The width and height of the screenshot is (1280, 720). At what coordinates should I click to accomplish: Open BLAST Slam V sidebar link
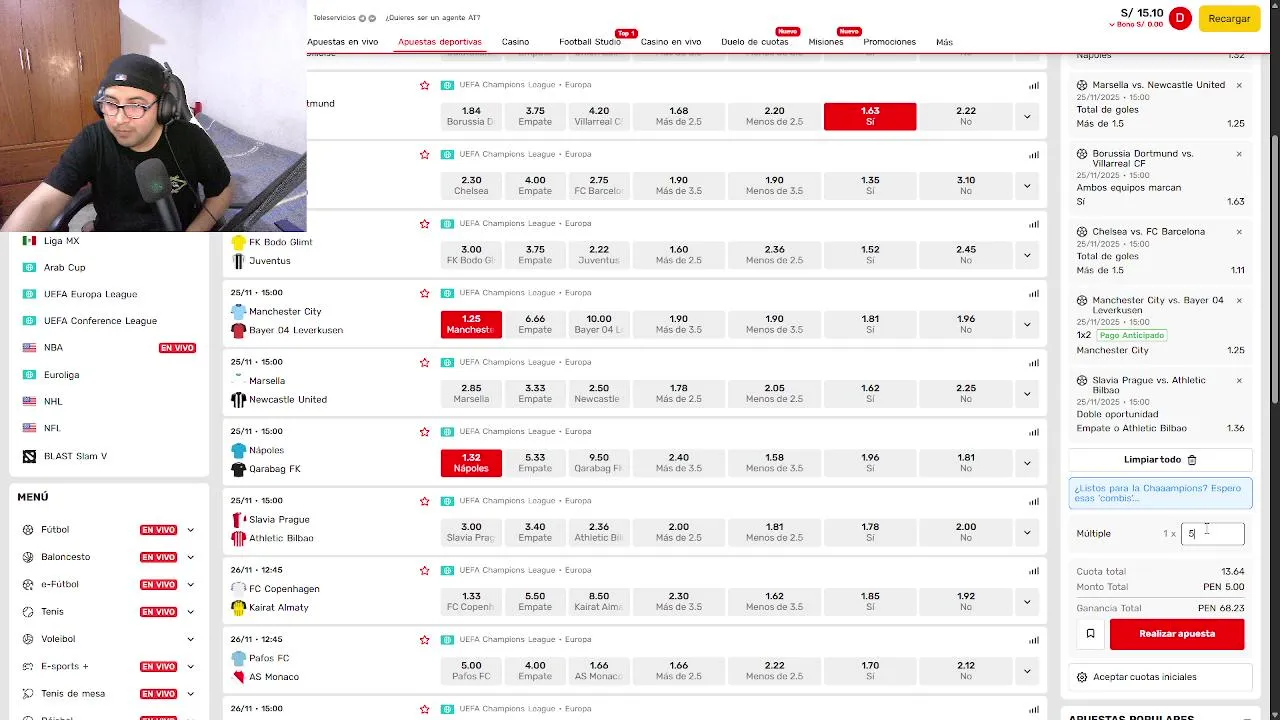tap(75, 456)
